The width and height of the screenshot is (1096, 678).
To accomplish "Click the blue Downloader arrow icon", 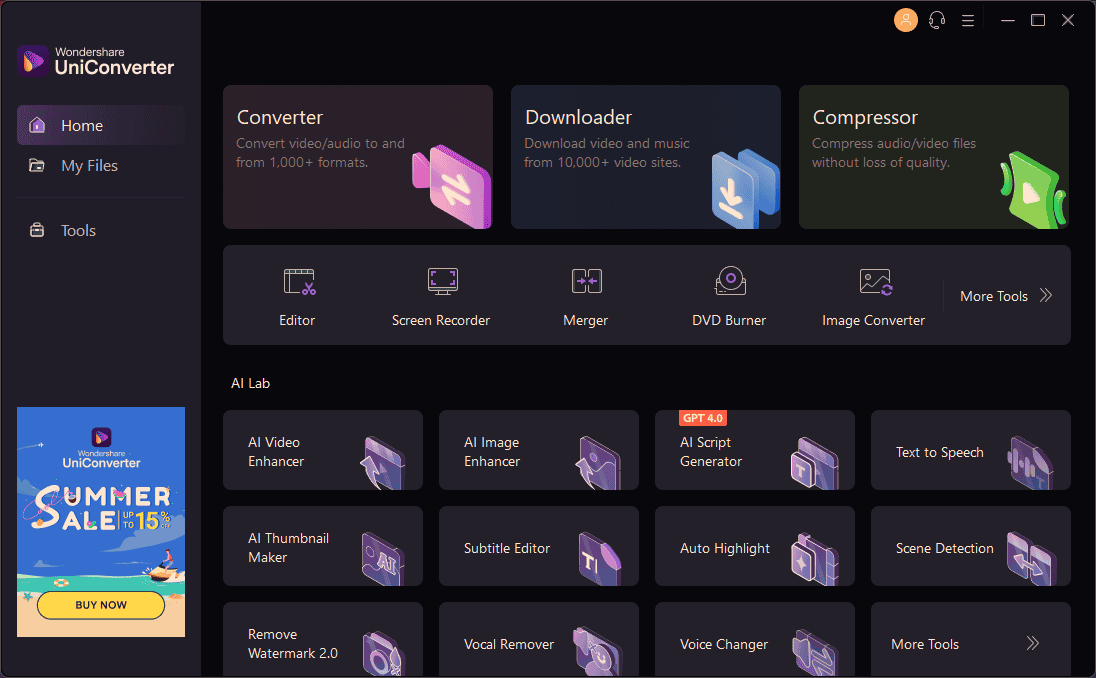I will pyautogui.click(x=744, y=189).
